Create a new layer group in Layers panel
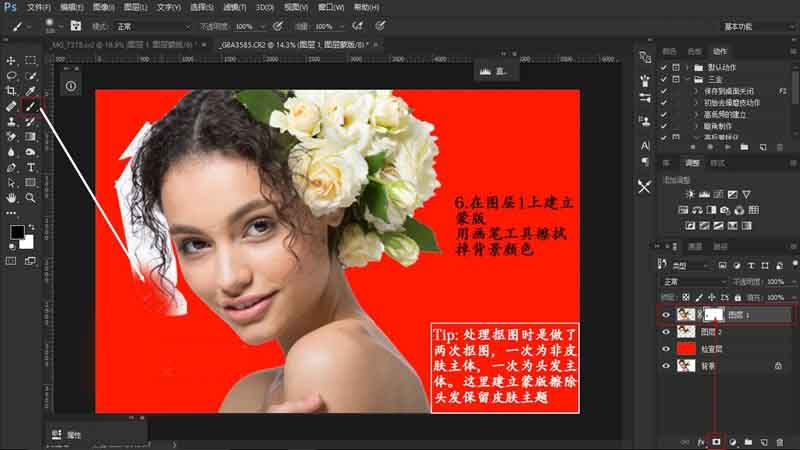This screenshot has height=450, width=800. coord(748,442)
